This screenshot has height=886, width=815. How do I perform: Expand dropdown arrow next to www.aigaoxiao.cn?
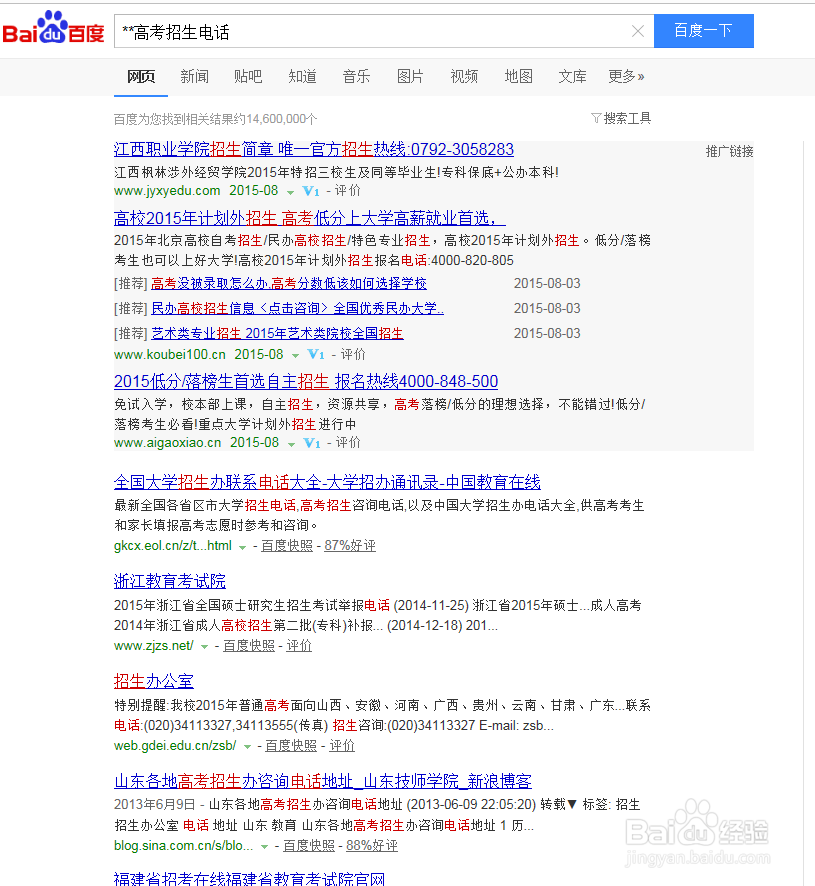point(291,444)
